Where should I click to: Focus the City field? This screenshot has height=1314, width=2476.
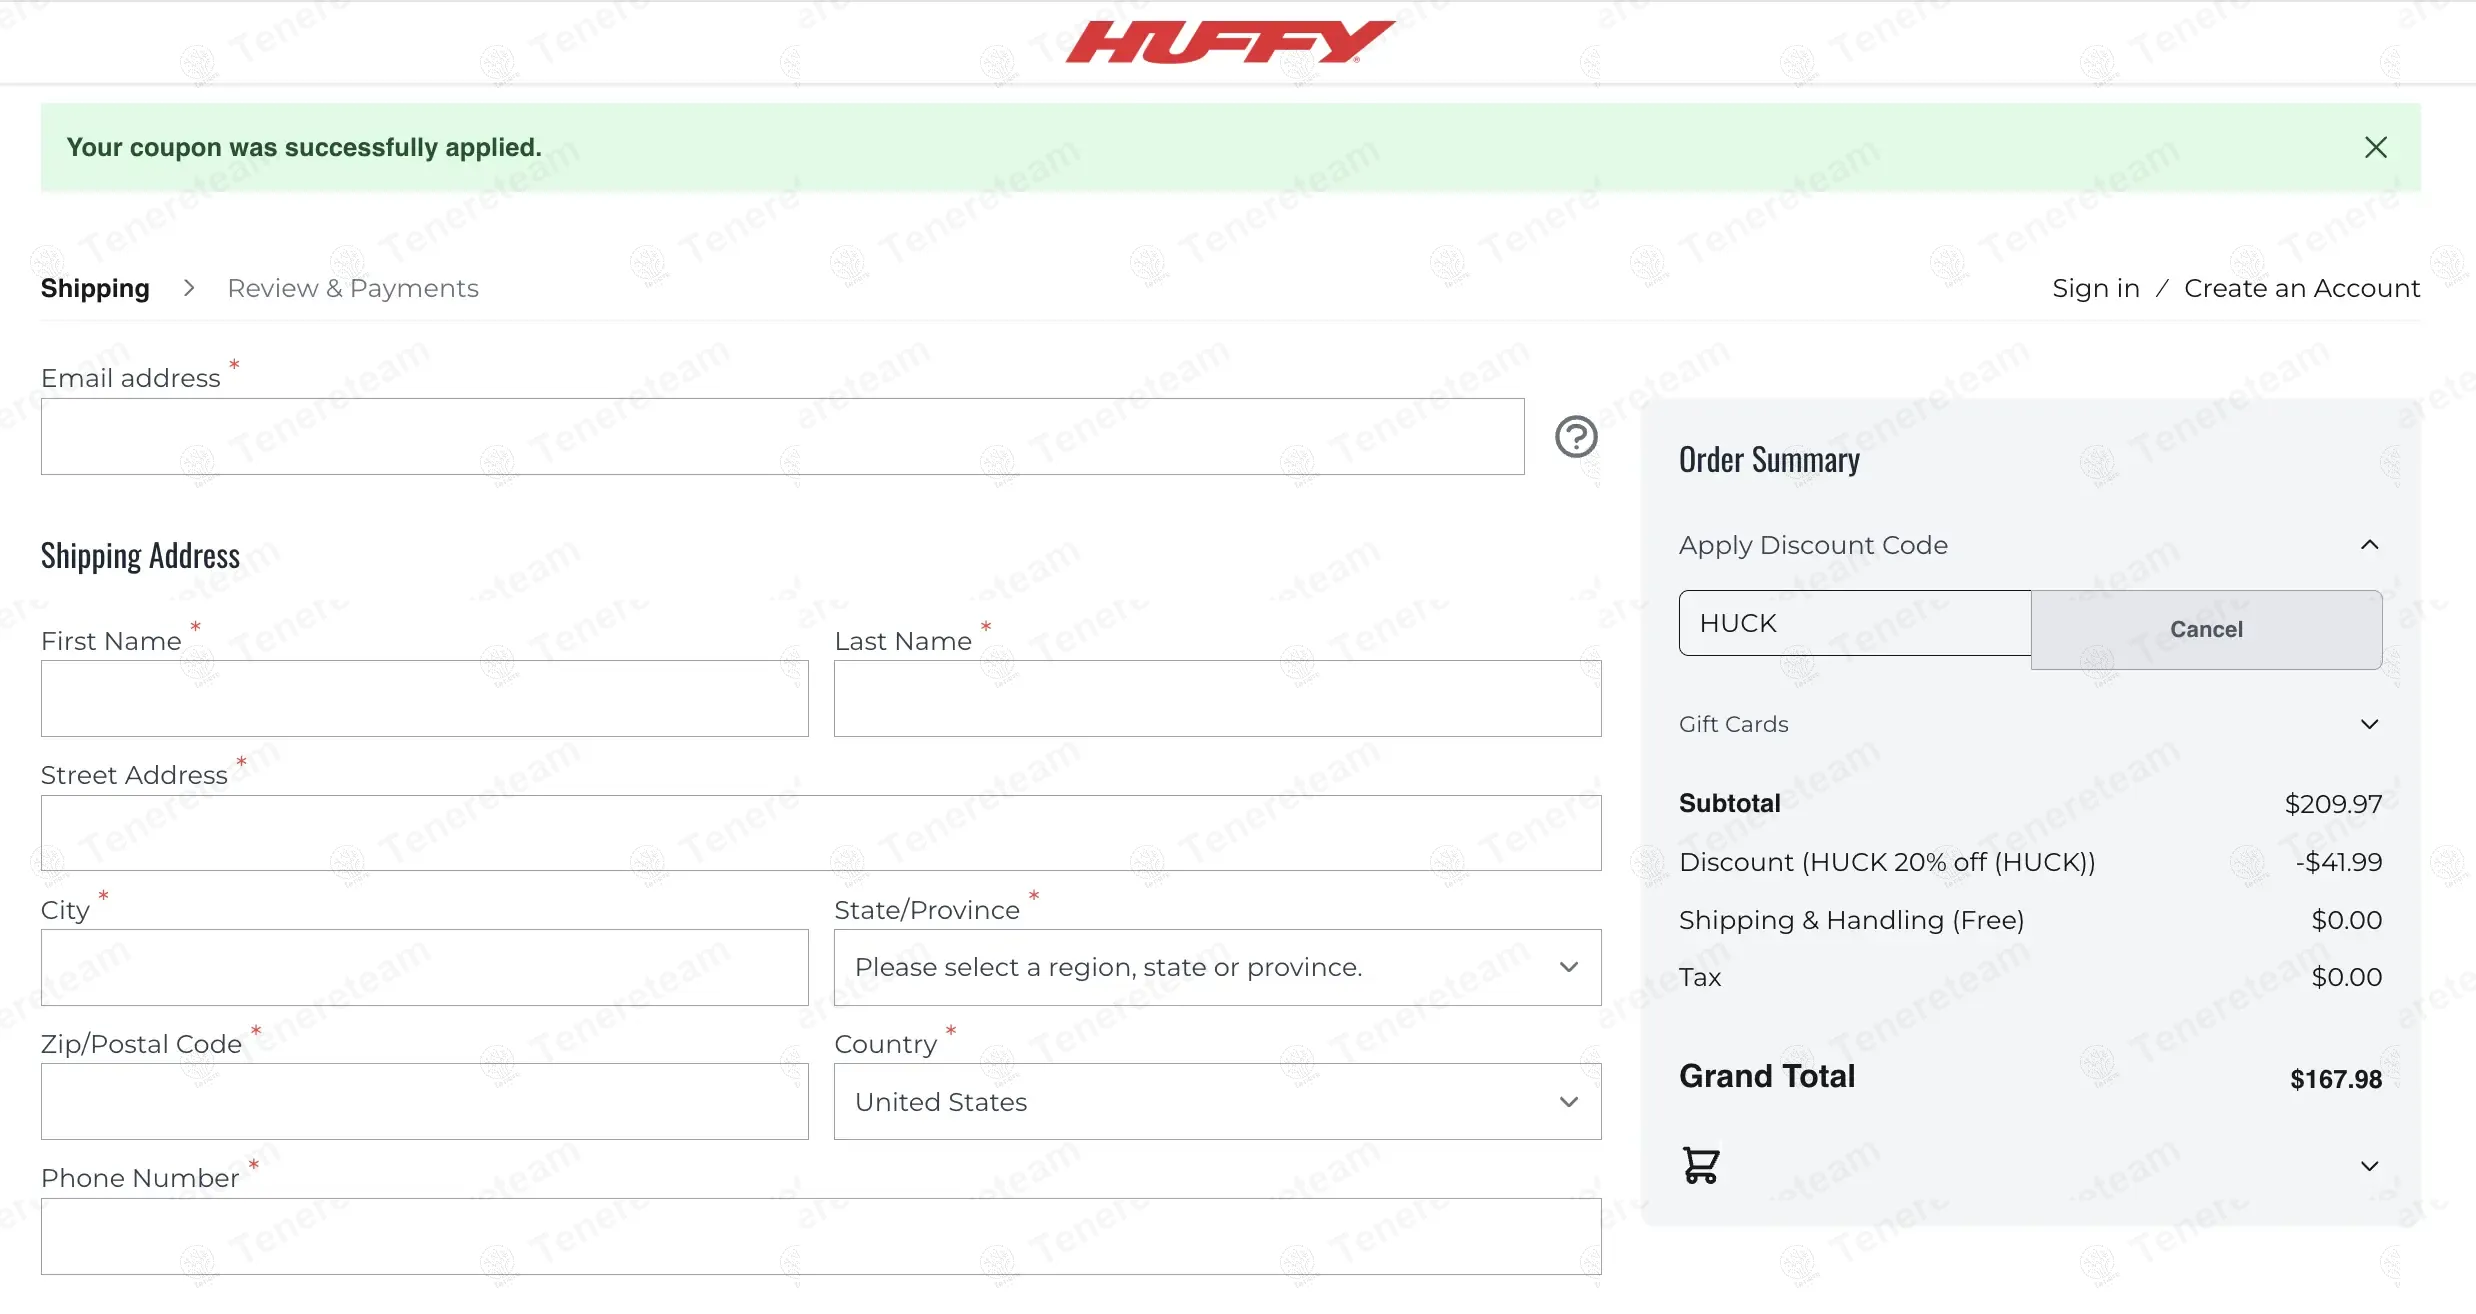pos(424,968)
